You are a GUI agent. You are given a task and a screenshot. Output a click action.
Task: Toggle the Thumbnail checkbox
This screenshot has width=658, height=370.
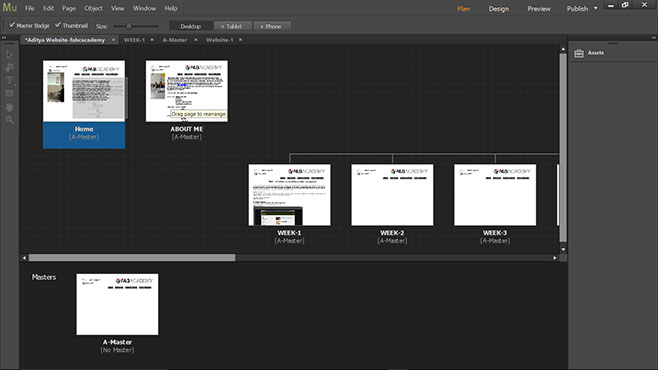coord(58,25)
